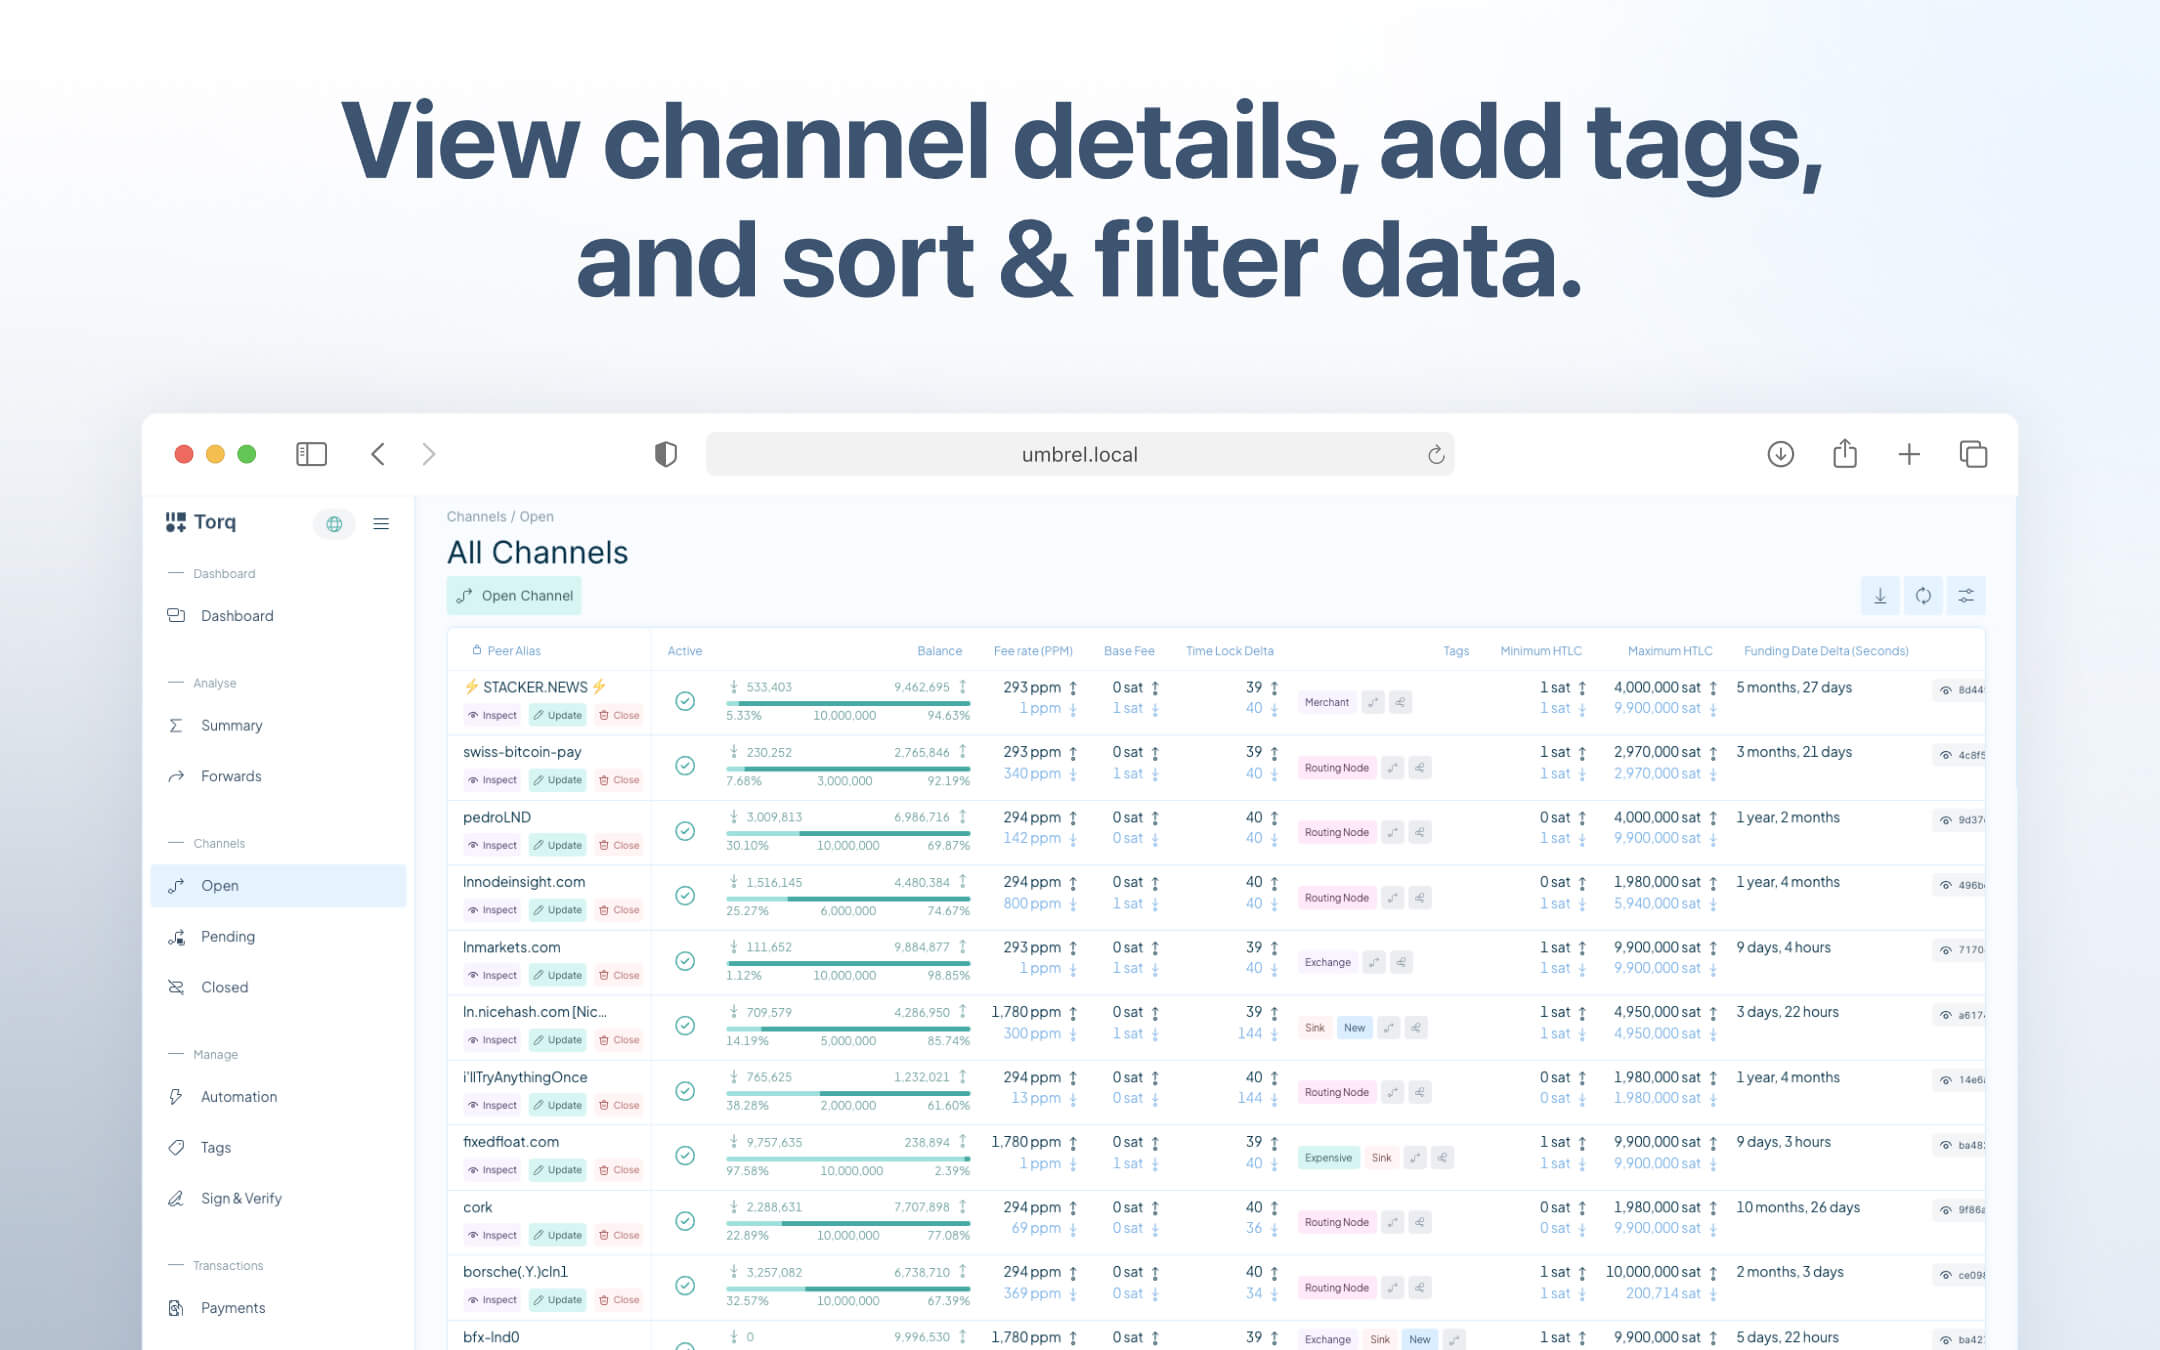The image size is (2160, 1350).
Task: Open a new browser tab with plus
Action: click(1909, 454)
